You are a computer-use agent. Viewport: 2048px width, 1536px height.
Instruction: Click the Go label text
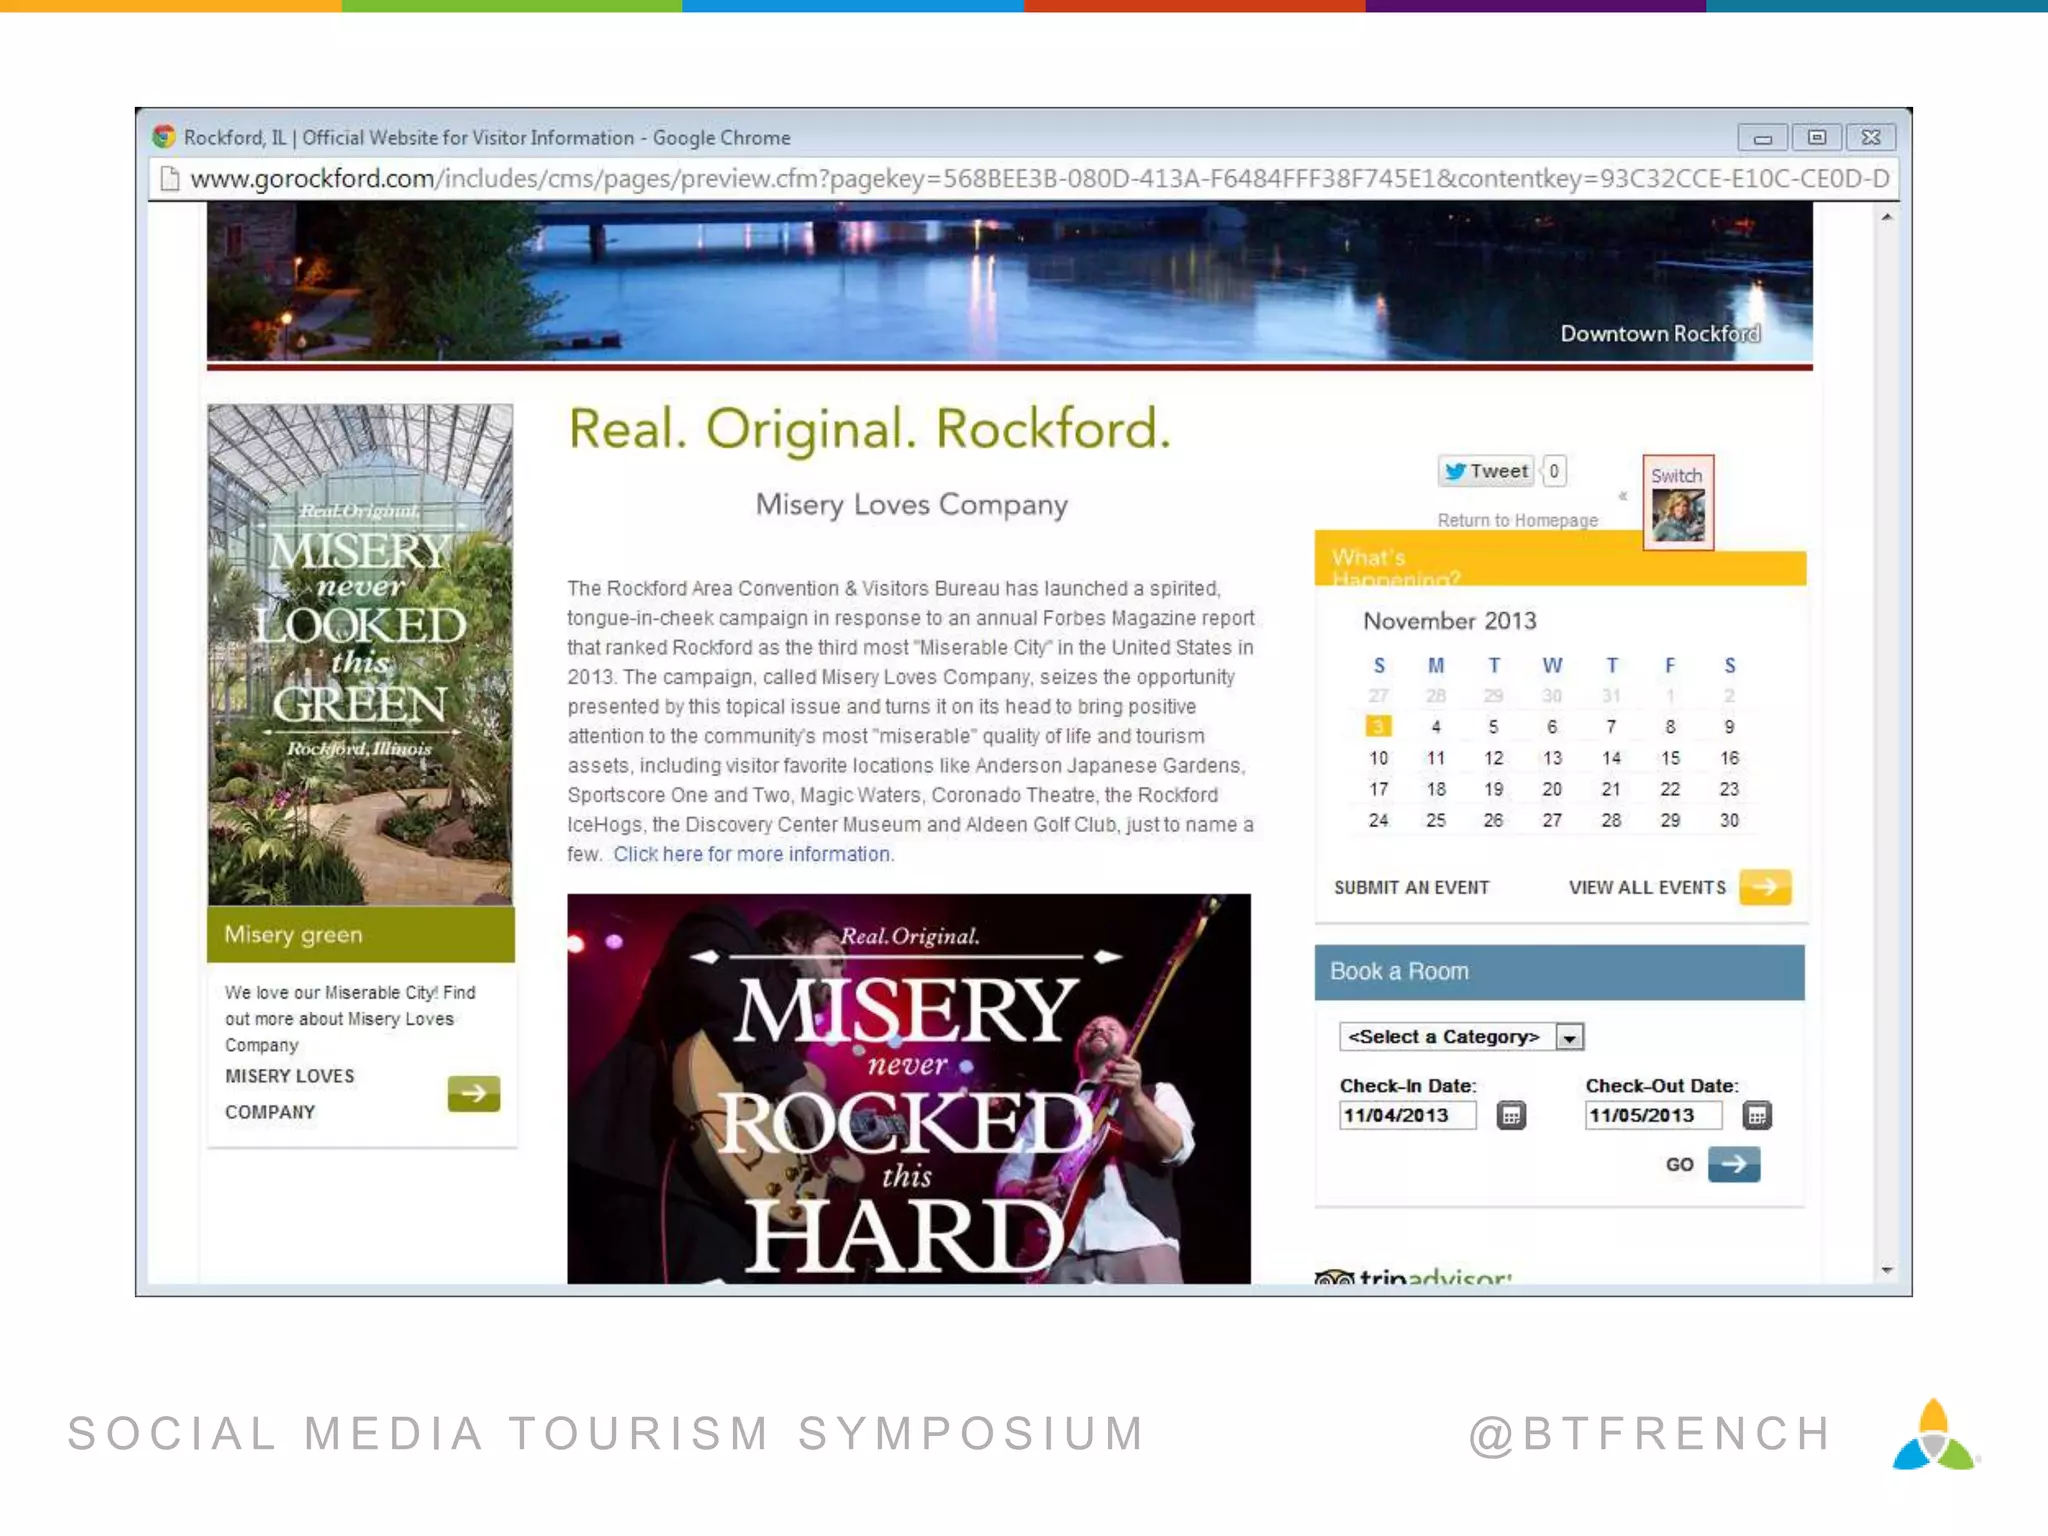(x=1679, y=1164)
